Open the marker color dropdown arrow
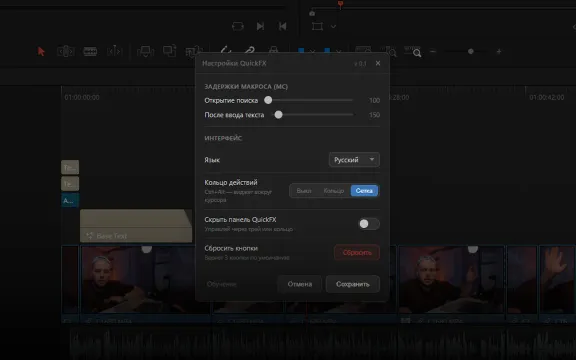The height and width of the screenshot is (360, 576). 338,51
